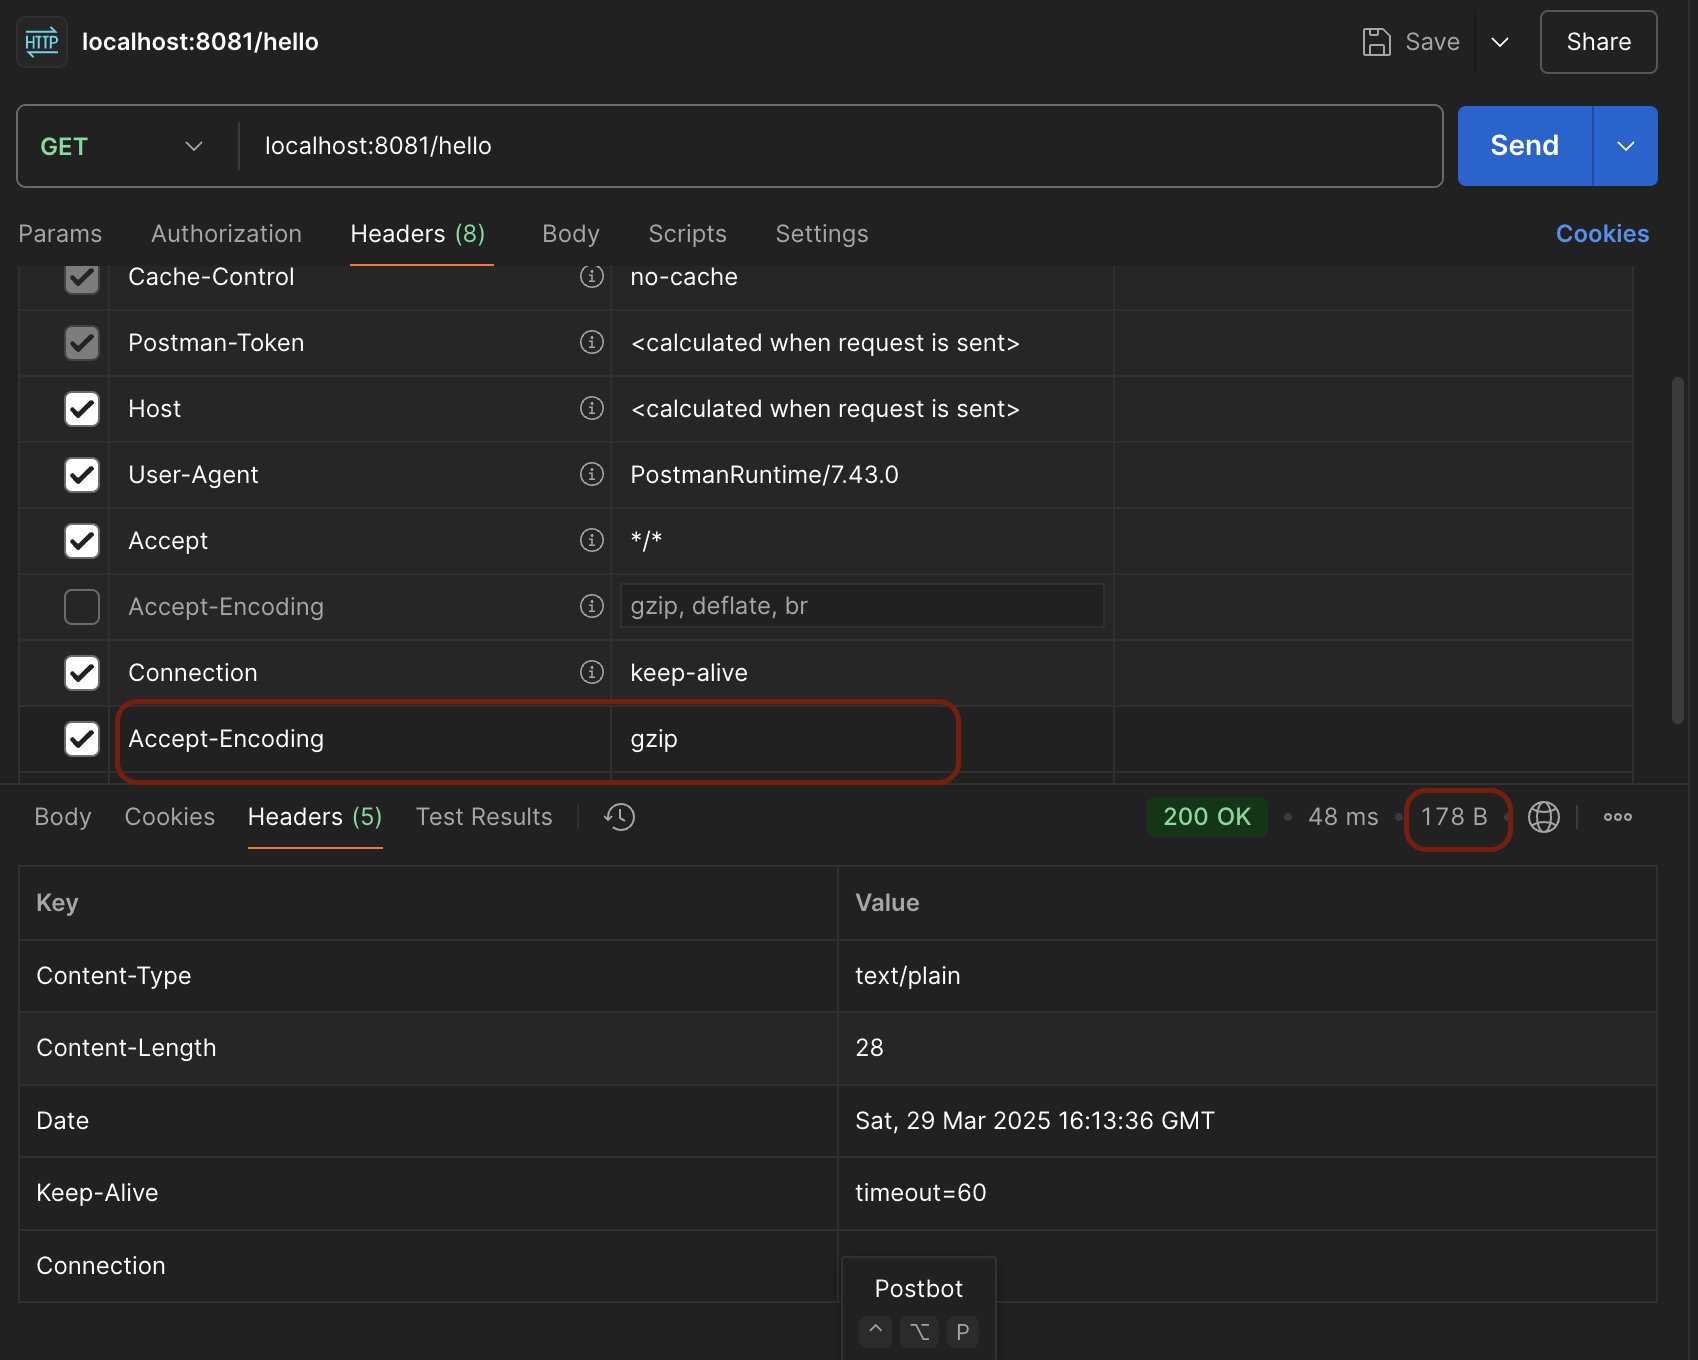Uncheck the Host header checkbox
The width and height of the screenshot is (1698, 1360).
click(82, 408)
